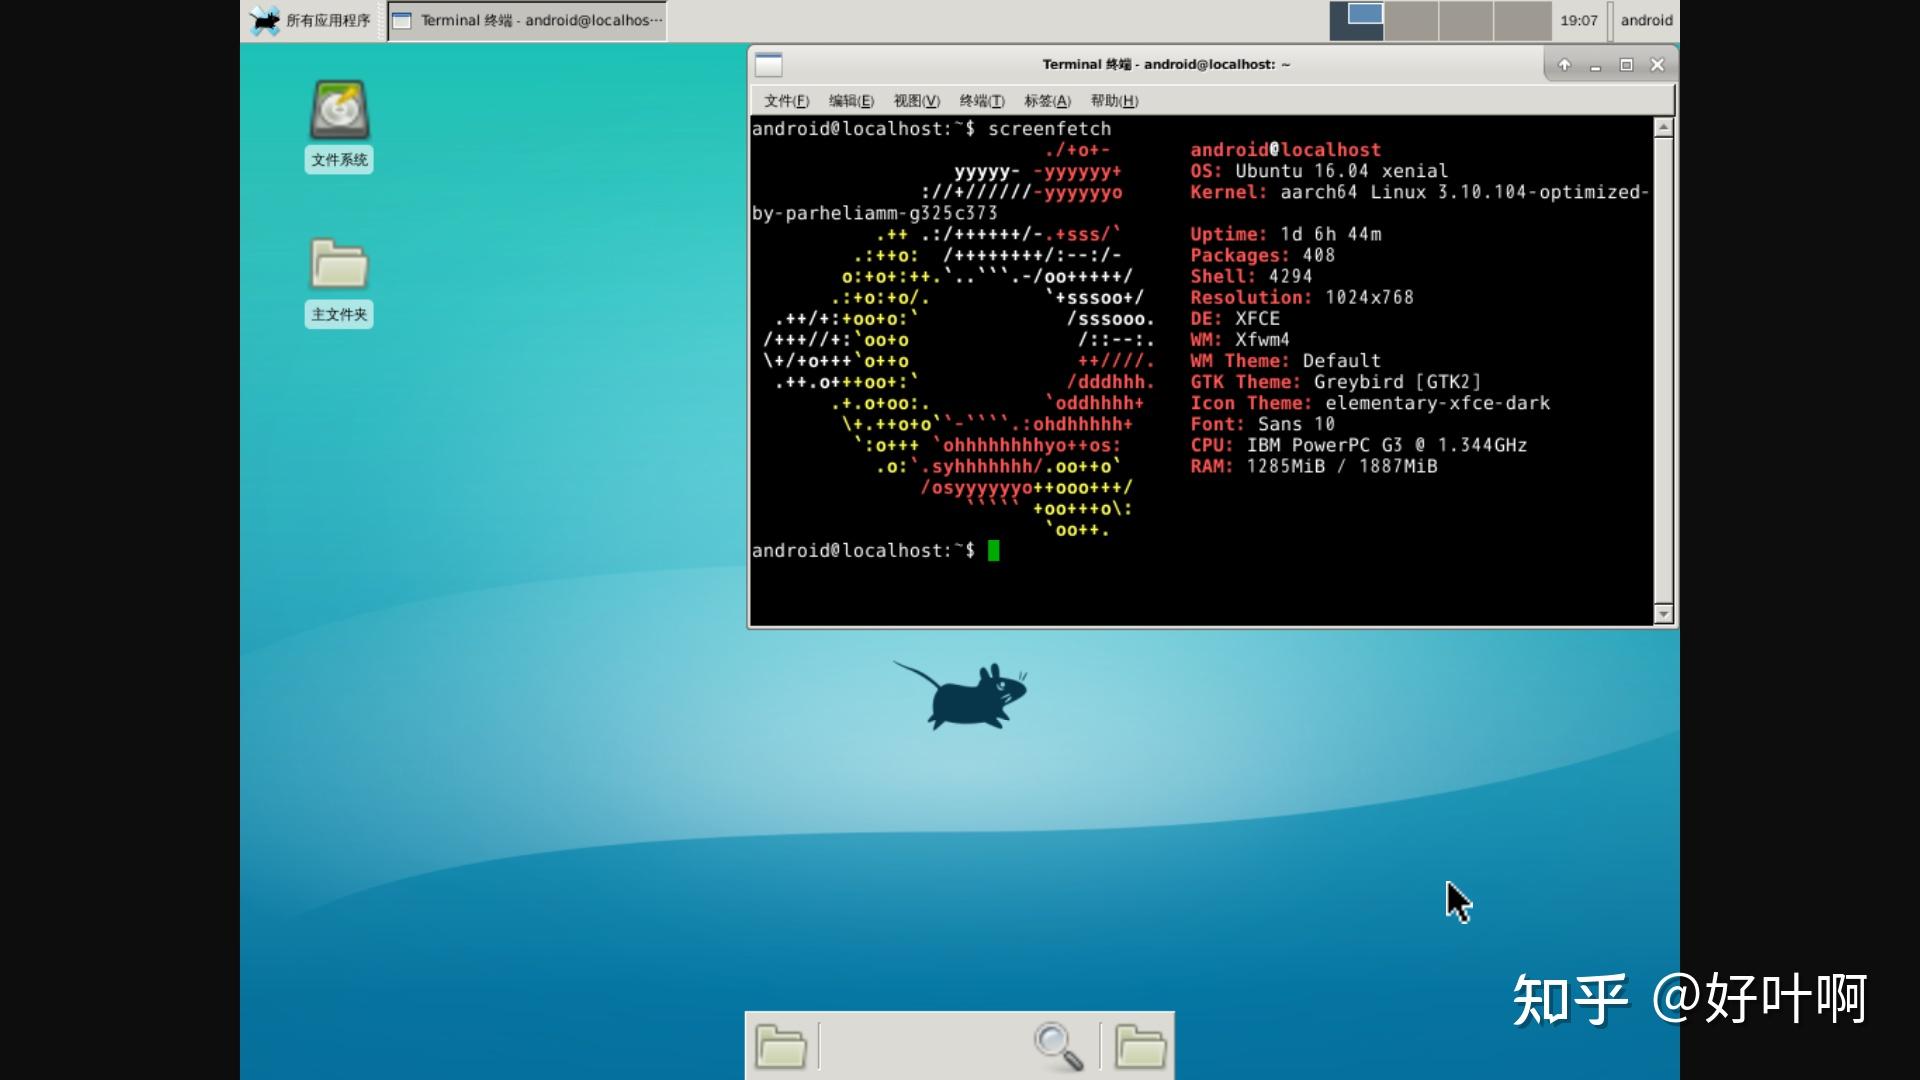Viewport: 1920px width, 1080px height.
Task: Click the 所有应用程序 button
Action: click(312, 19)
